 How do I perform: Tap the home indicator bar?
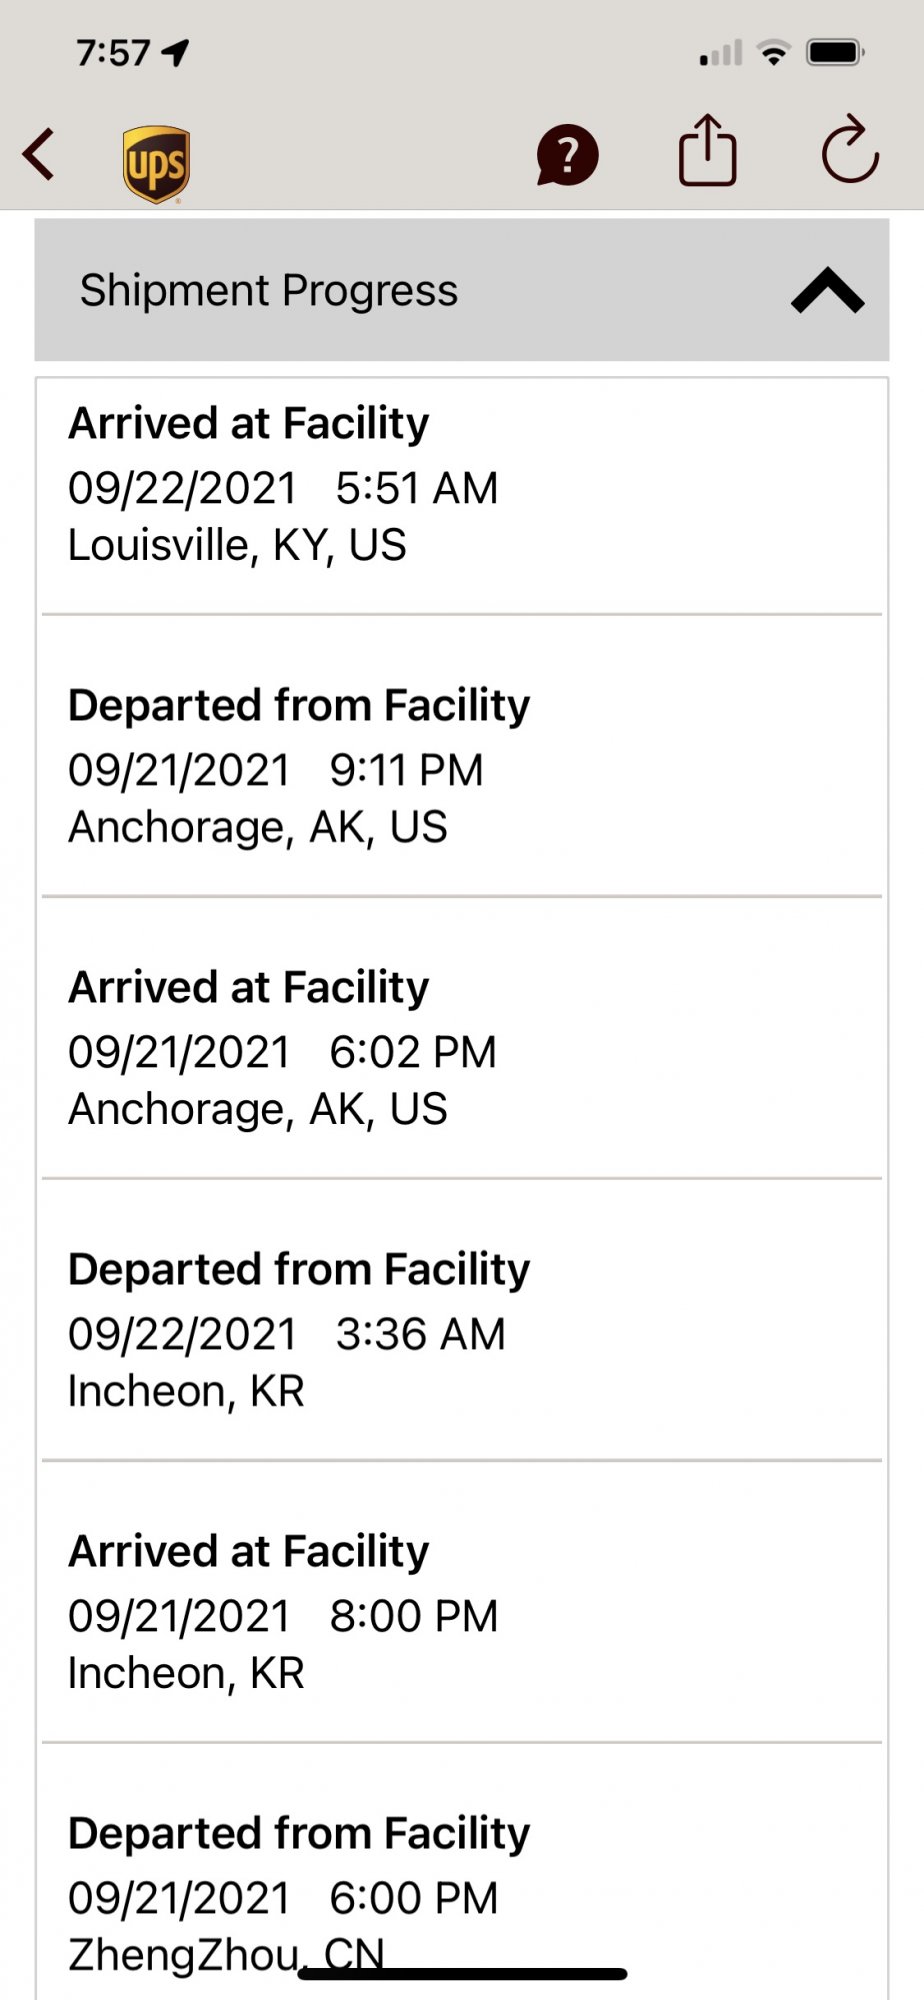pos(462,1974)
